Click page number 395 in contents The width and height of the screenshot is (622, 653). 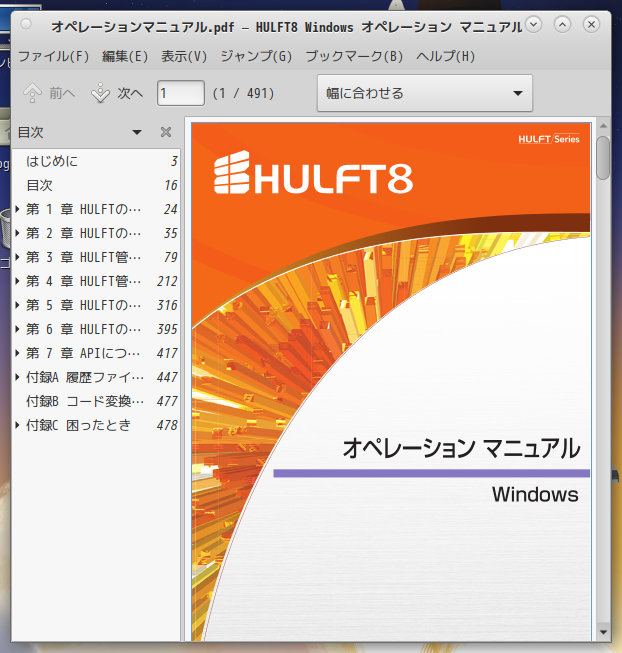coord(167,329)
